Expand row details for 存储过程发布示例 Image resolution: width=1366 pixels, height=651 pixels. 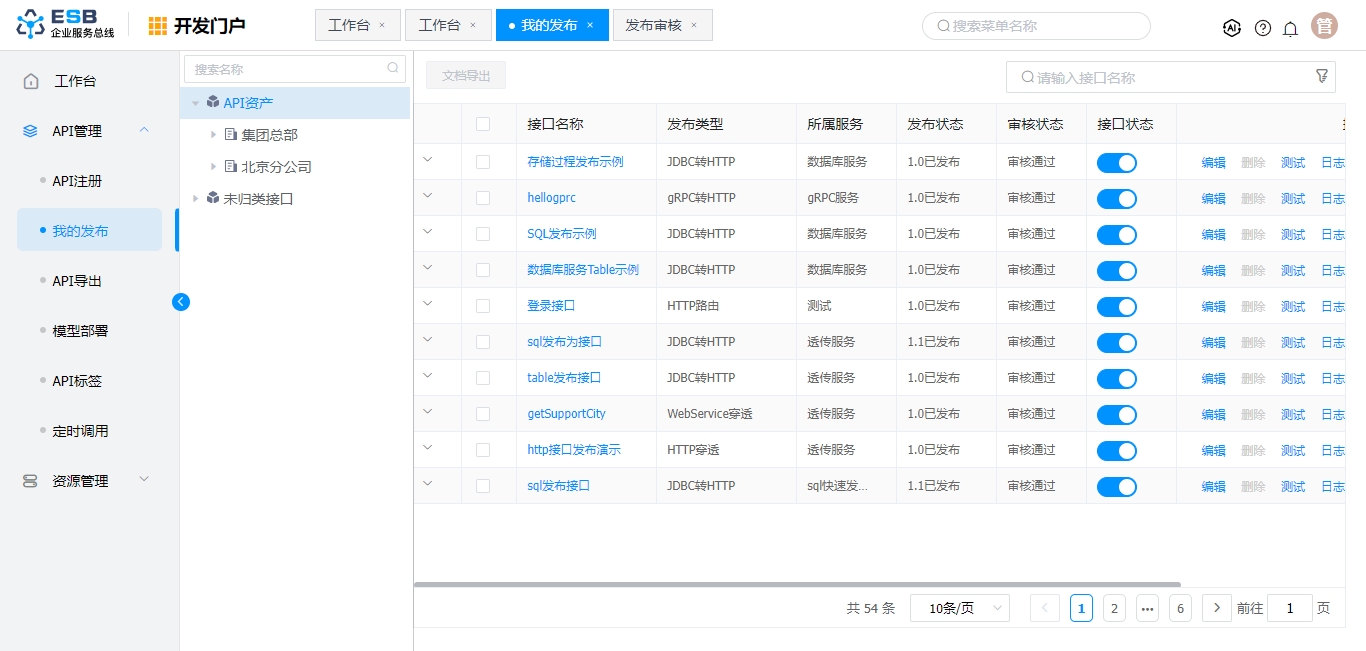(428, 160)
